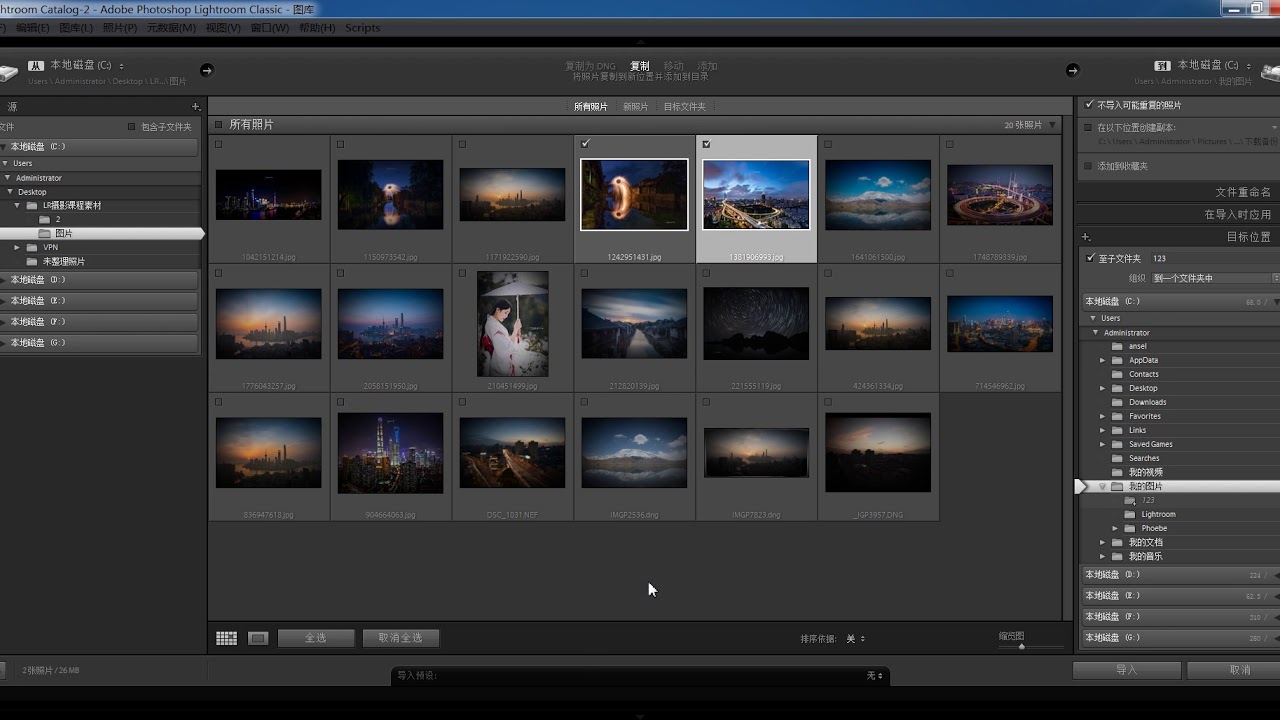Check the 1641061500.jpg photo checkbox
Screen dimensions: 1280x720
point(829,144)
